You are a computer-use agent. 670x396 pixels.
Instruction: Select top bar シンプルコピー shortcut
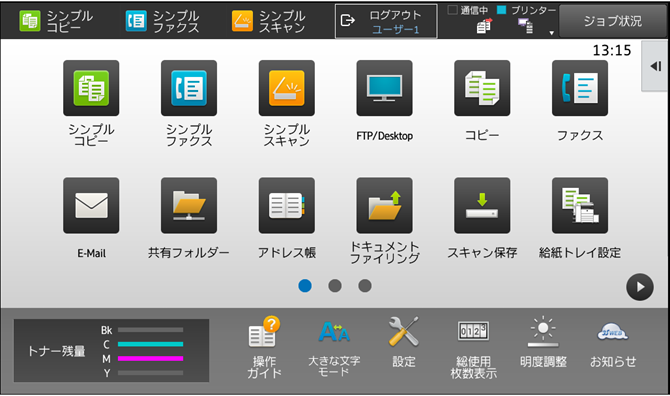pos(56,21)
